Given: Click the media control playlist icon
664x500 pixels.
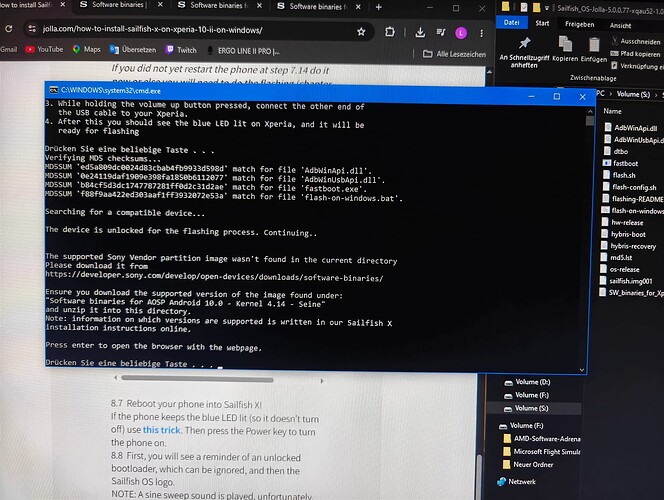Looking at the screenshot, I should [441, 32].
